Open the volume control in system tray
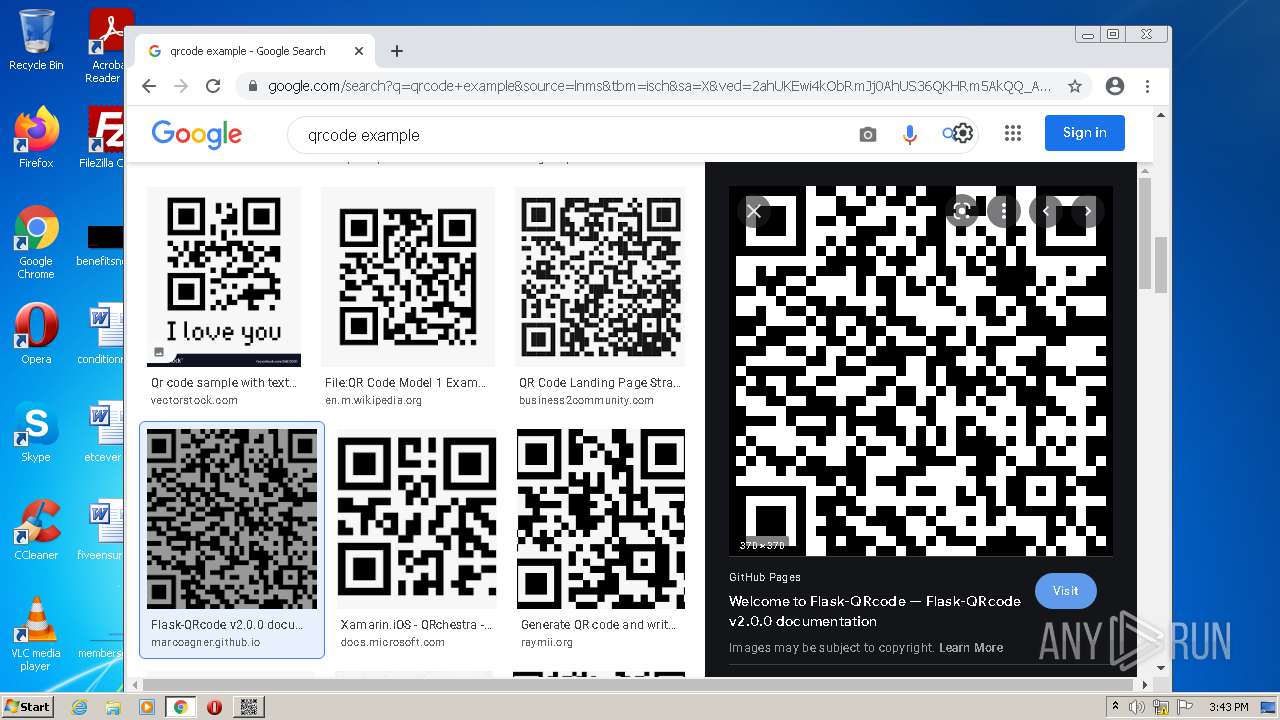The image size is (1280, 720). (x=1138, y=707)
